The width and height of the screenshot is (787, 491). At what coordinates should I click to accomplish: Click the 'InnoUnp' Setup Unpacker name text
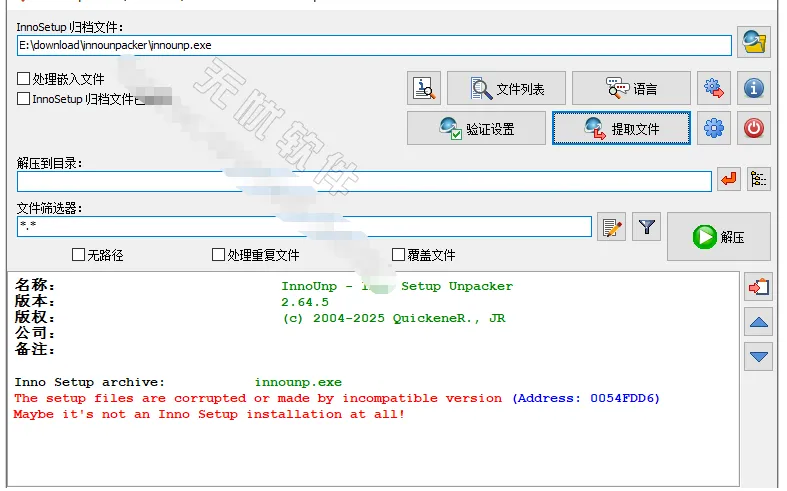pyautogui.click(x=397, y=286)
